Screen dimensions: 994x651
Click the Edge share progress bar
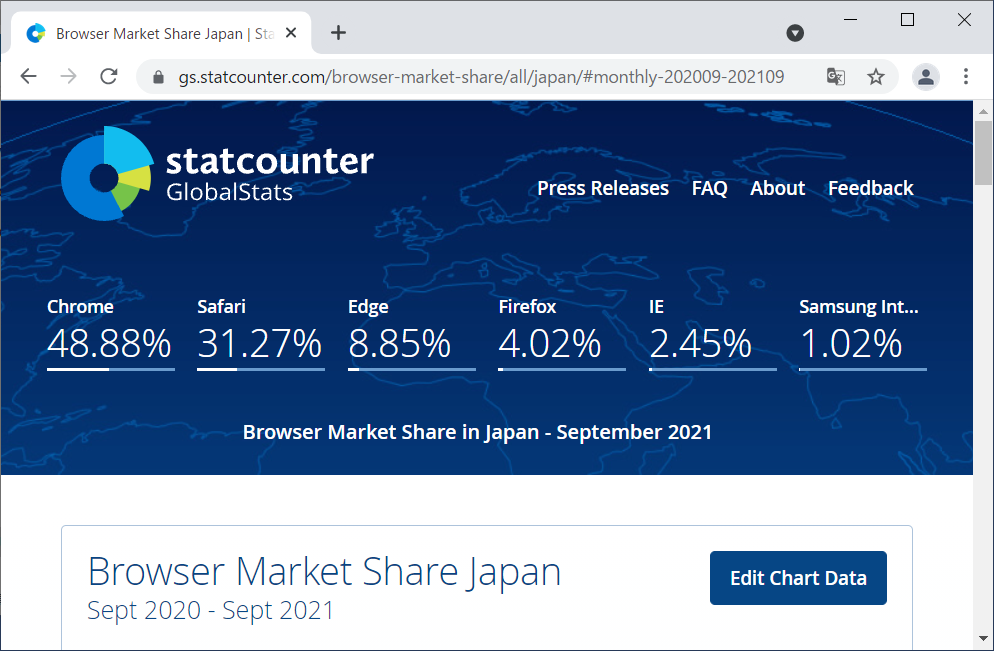click(412, 369)
